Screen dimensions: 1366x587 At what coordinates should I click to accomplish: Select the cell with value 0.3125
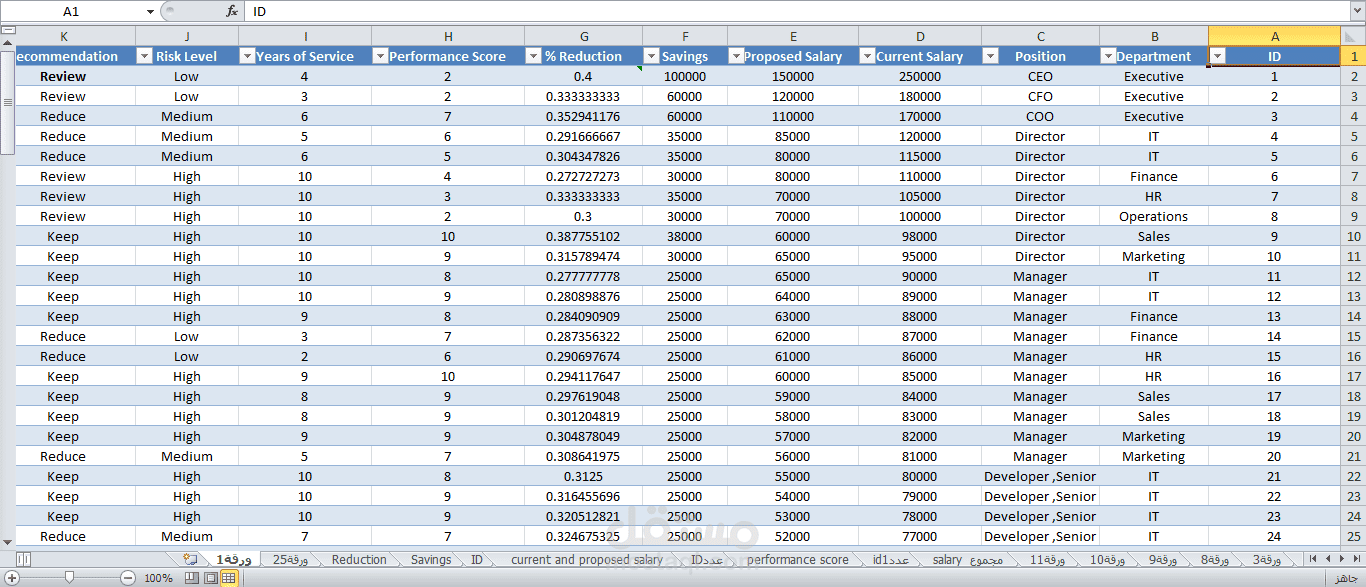tap(584, 477)
